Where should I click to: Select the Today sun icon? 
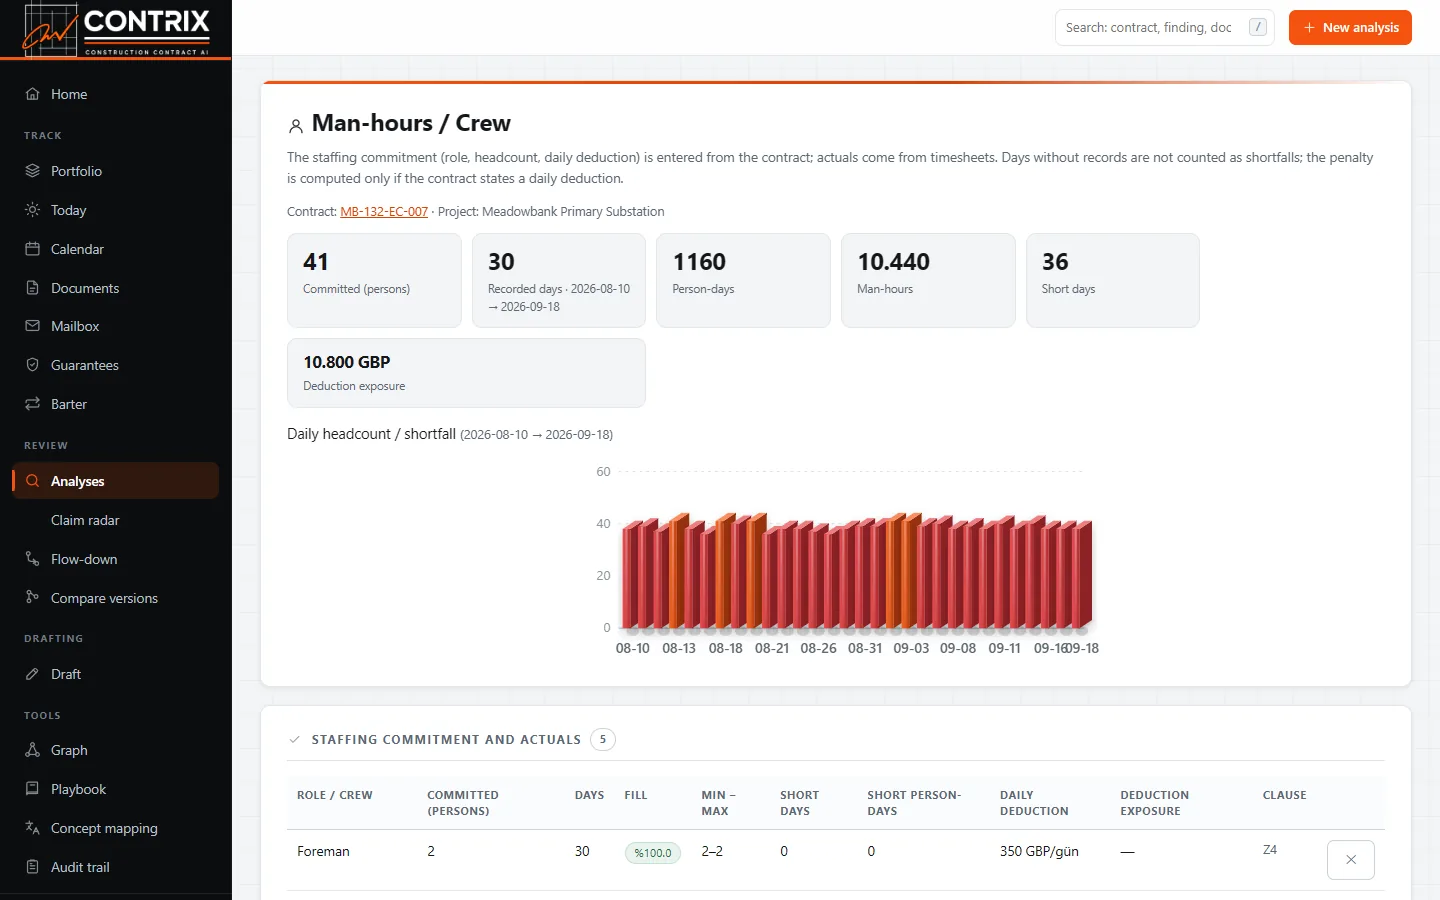click(x=32, y=210)
